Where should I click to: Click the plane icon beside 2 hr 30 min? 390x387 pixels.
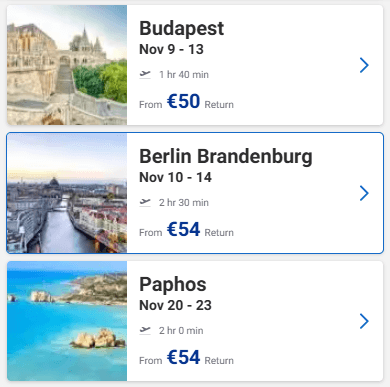point(145,202)
